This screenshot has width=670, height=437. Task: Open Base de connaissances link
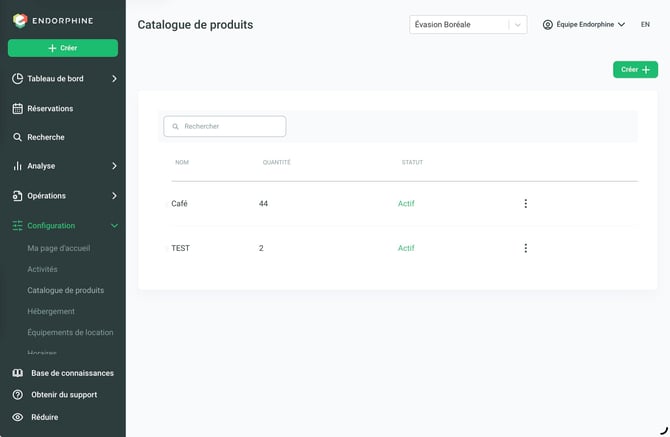point(73,373)
